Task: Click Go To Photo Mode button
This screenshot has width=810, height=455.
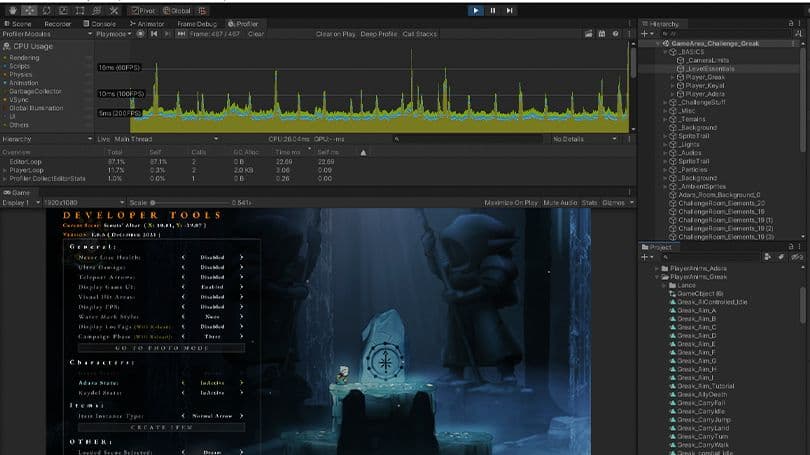Action: coord(160,347)
